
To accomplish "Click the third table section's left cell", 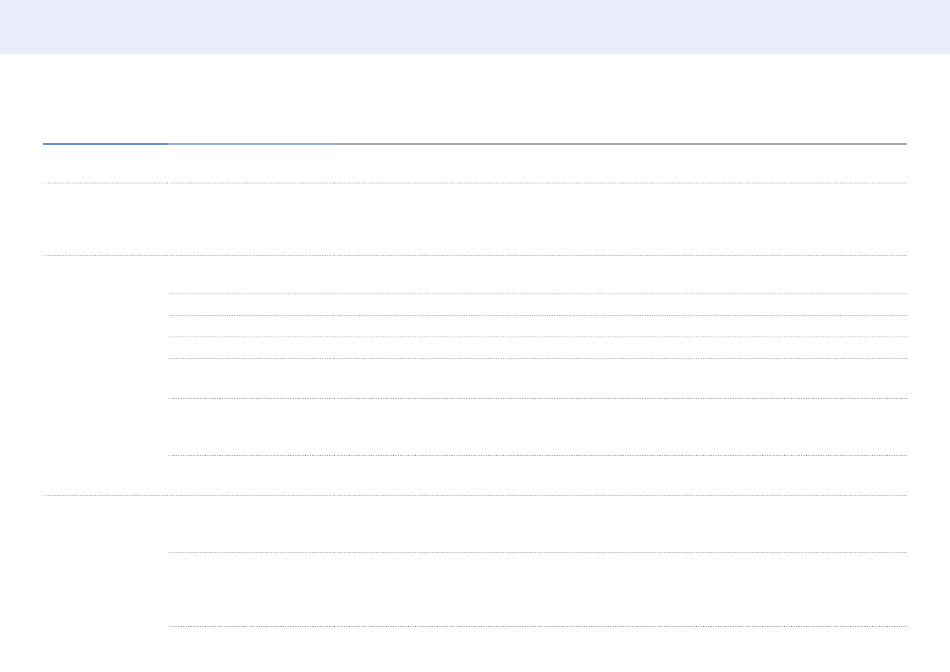I will 105,560.
